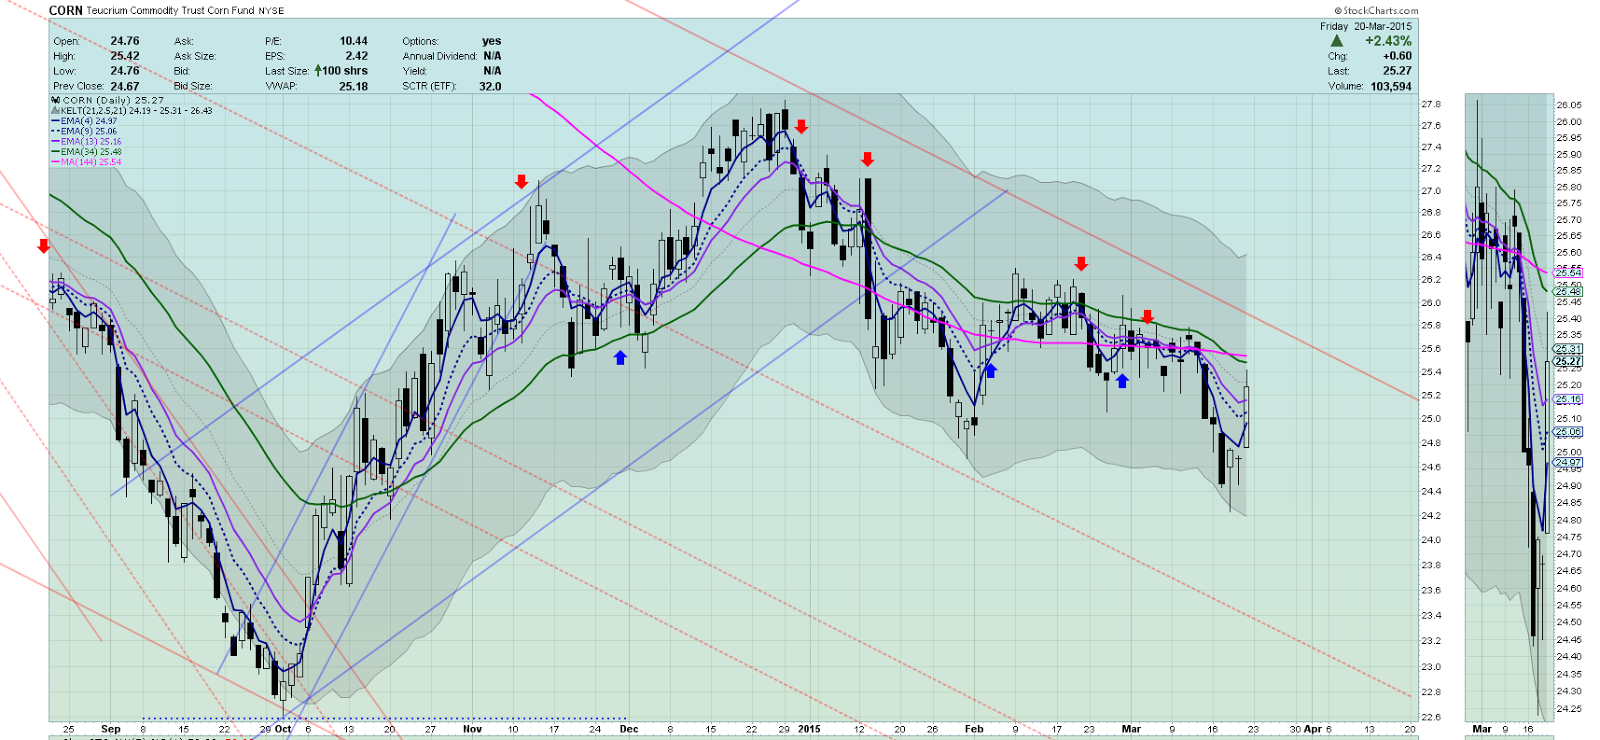
Task: Select red down arrow above late-February candles
Action: (1081, 264)
